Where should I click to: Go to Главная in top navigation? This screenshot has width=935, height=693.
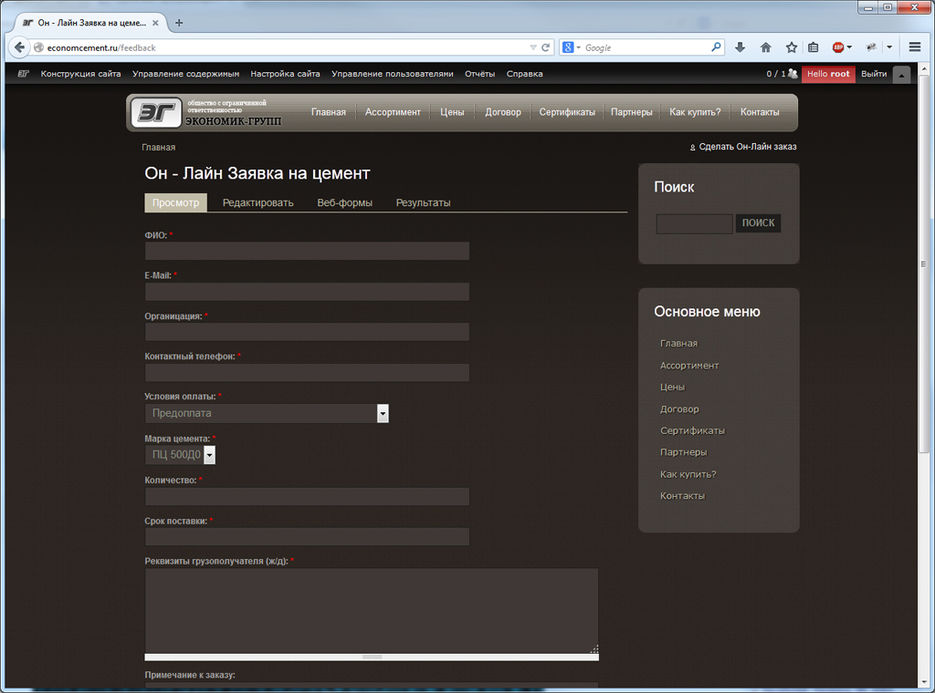(x=329, y=112)
